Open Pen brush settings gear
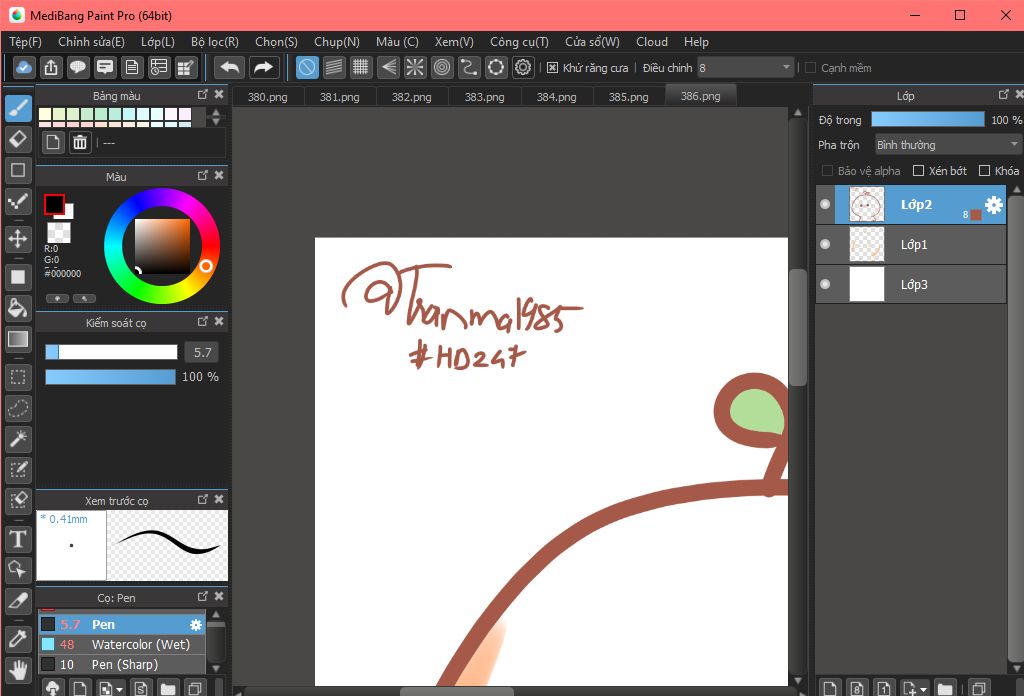This screenshot has height=696, width=1024. click(x=195, y=625)
